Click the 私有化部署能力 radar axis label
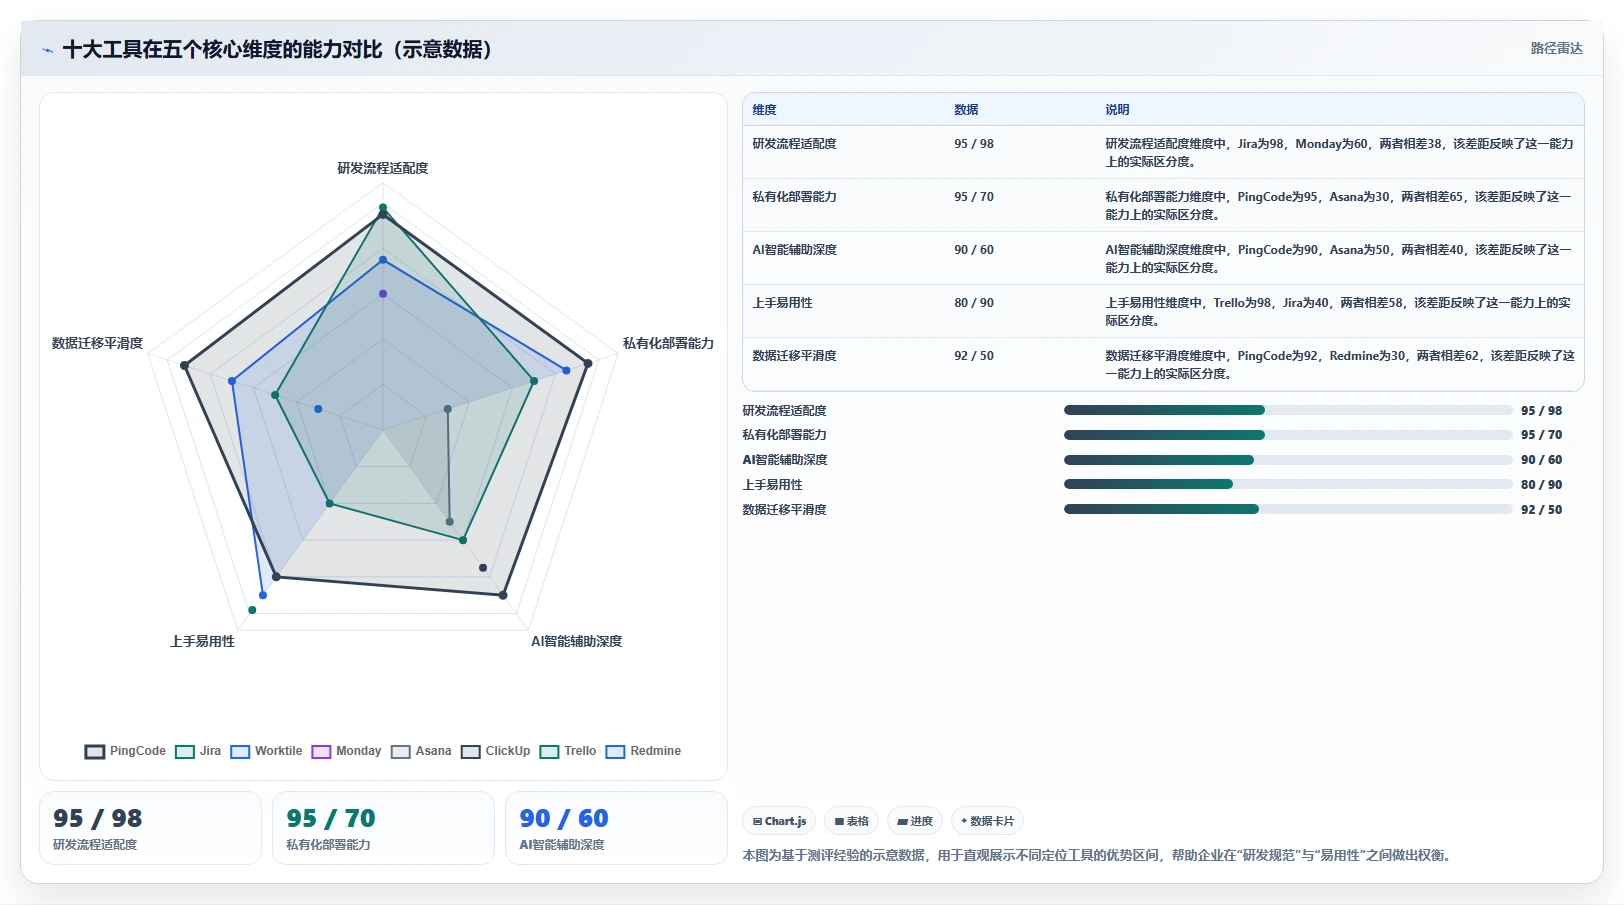This screenshot has height=905, width=1624. pyautogui.click(x=668, y=343)
